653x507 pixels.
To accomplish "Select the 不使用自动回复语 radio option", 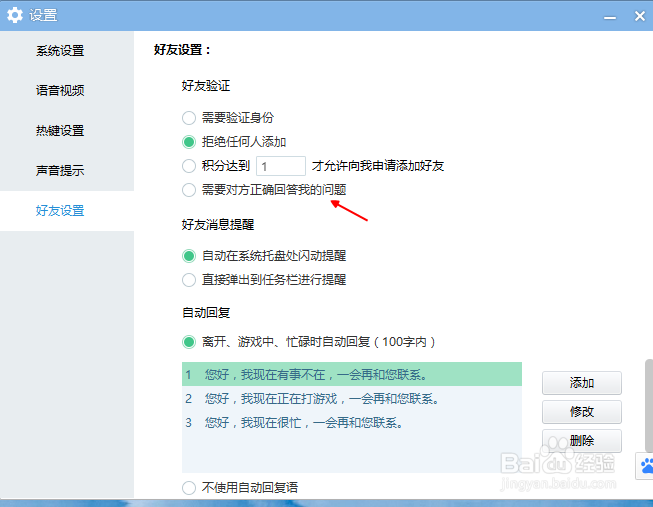I will click(x=189, y=487).
